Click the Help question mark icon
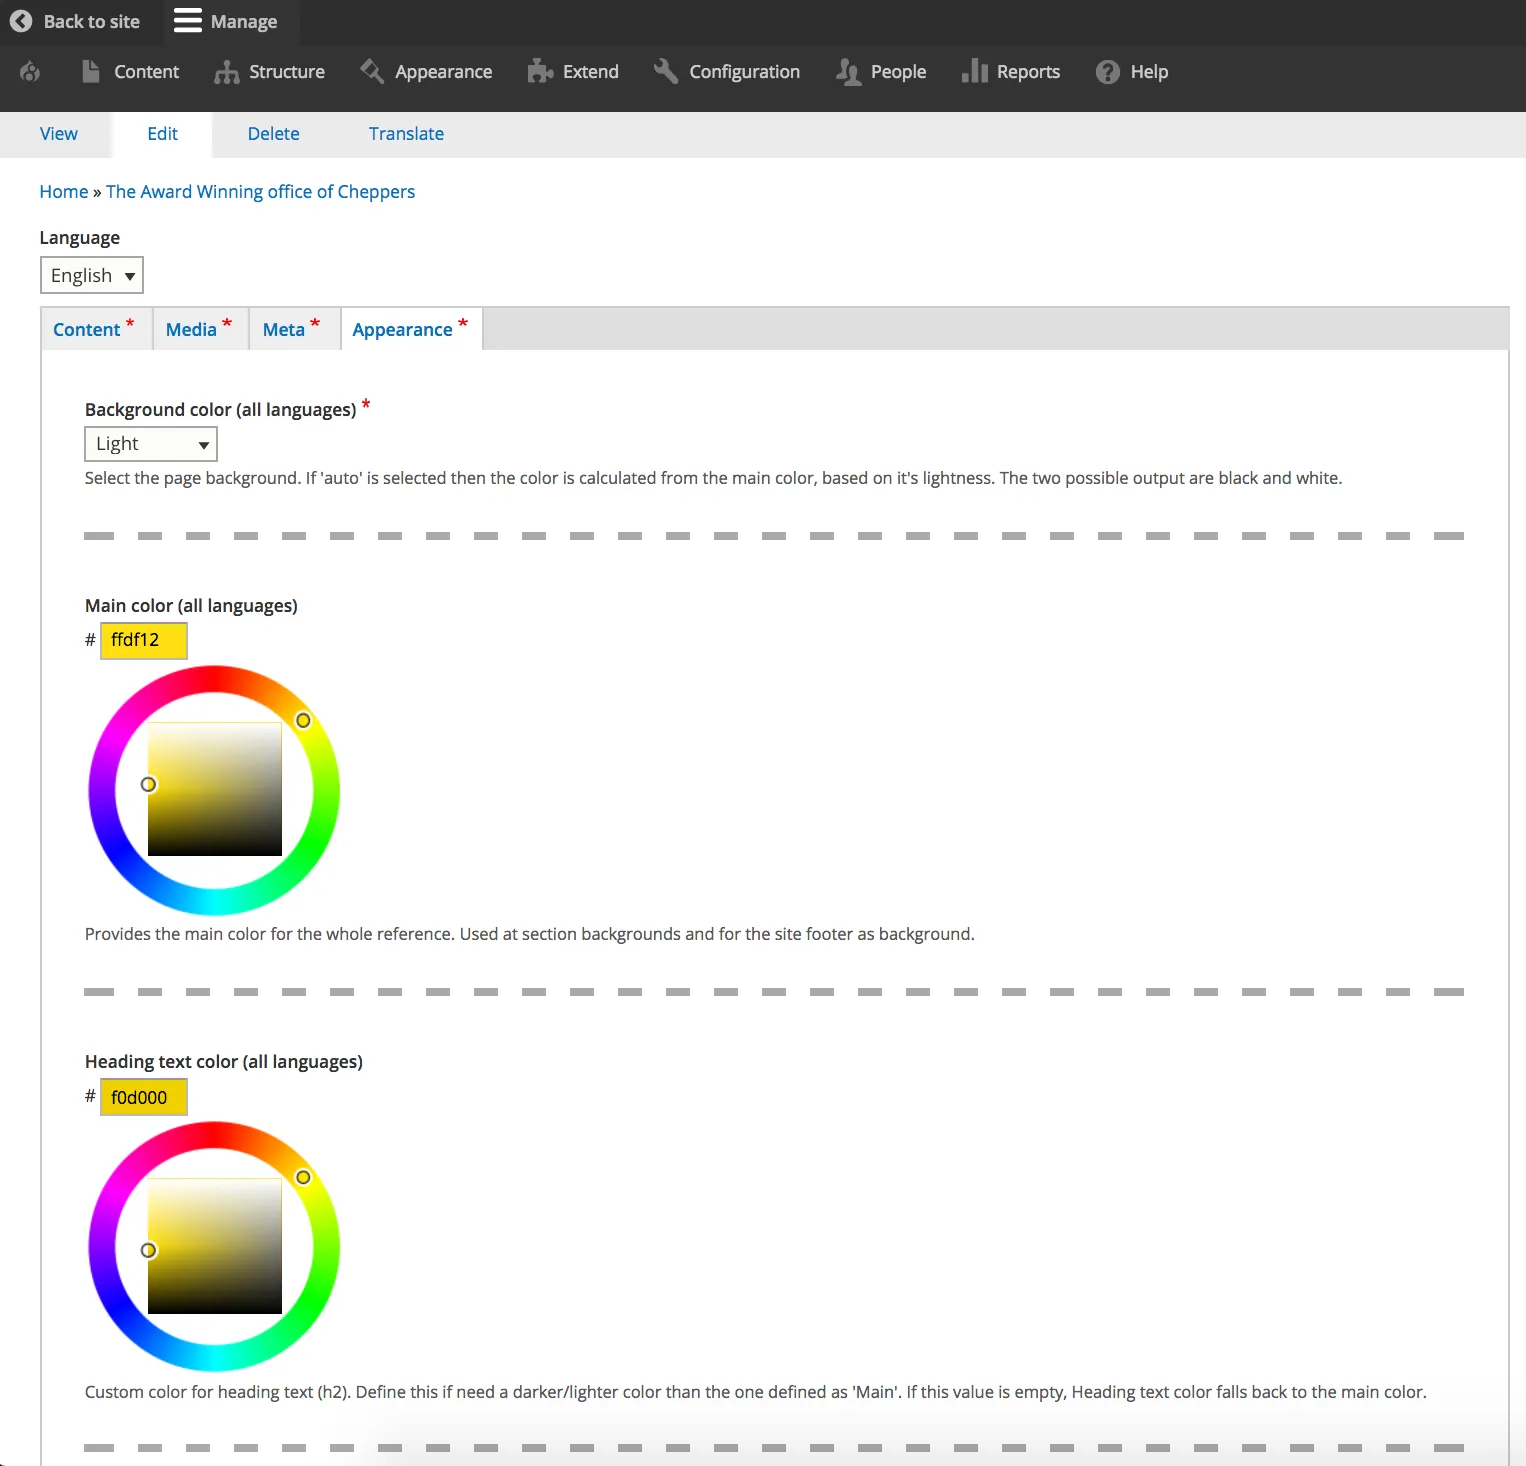The height and width of the screenshot is (1466, 1526). pyautogui.click(x=1107, y=72)
